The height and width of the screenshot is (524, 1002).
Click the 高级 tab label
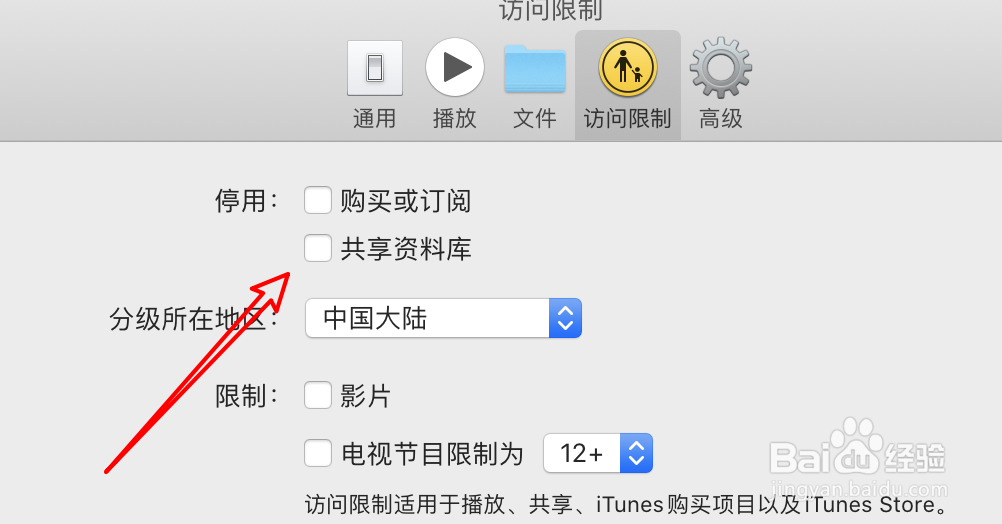tap(721, 119)
